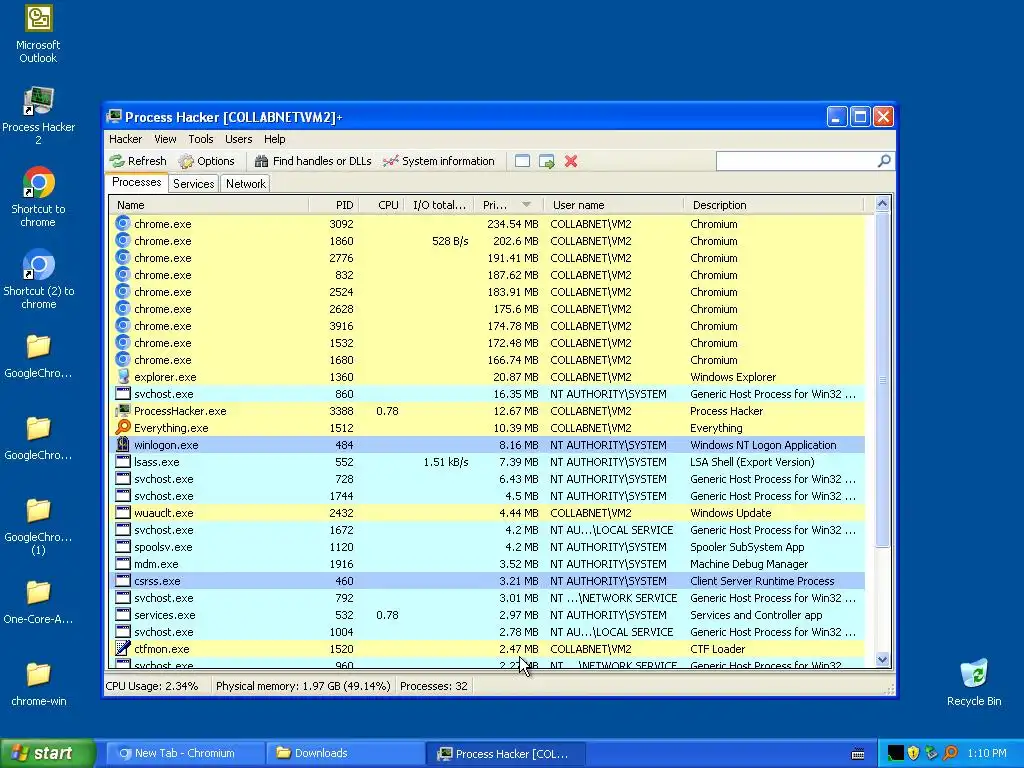Click into the search filter box
This screenshot has width=1024, height=768.
[x=796, y=161]
